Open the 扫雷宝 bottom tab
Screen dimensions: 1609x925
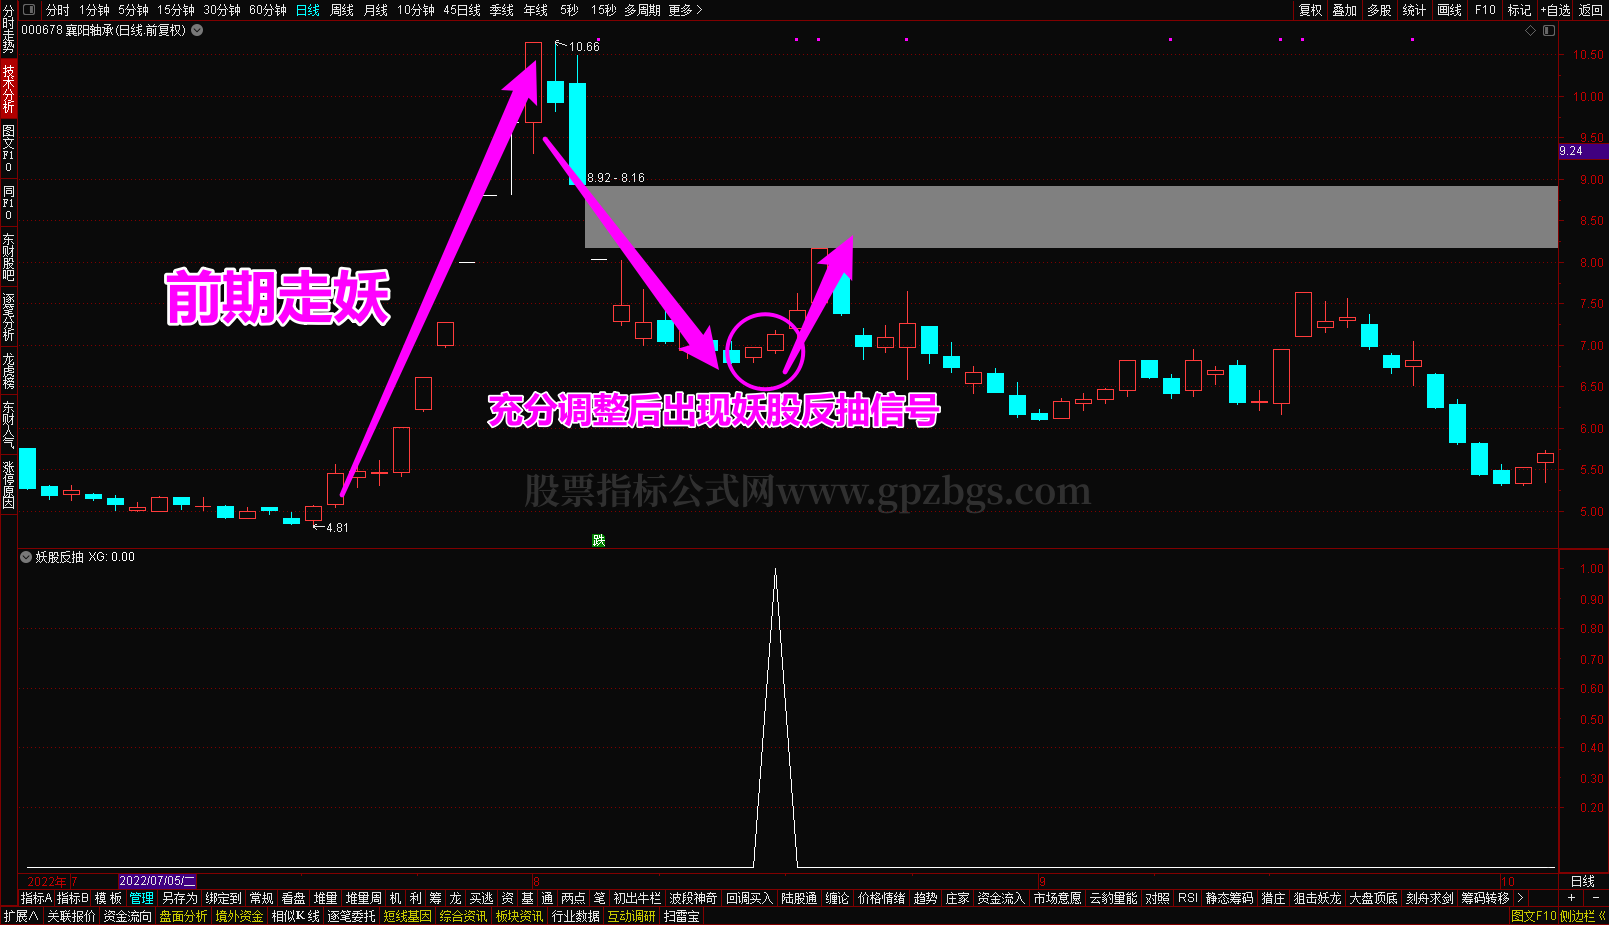pyautogui.click(x=681, y=916)
